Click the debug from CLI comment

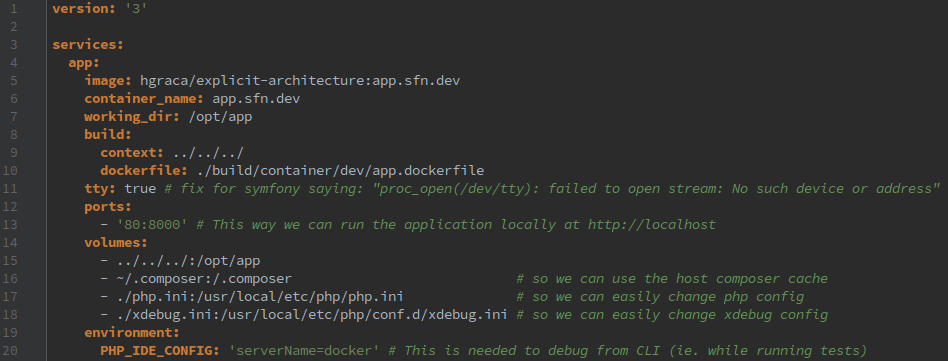[628, 351]
